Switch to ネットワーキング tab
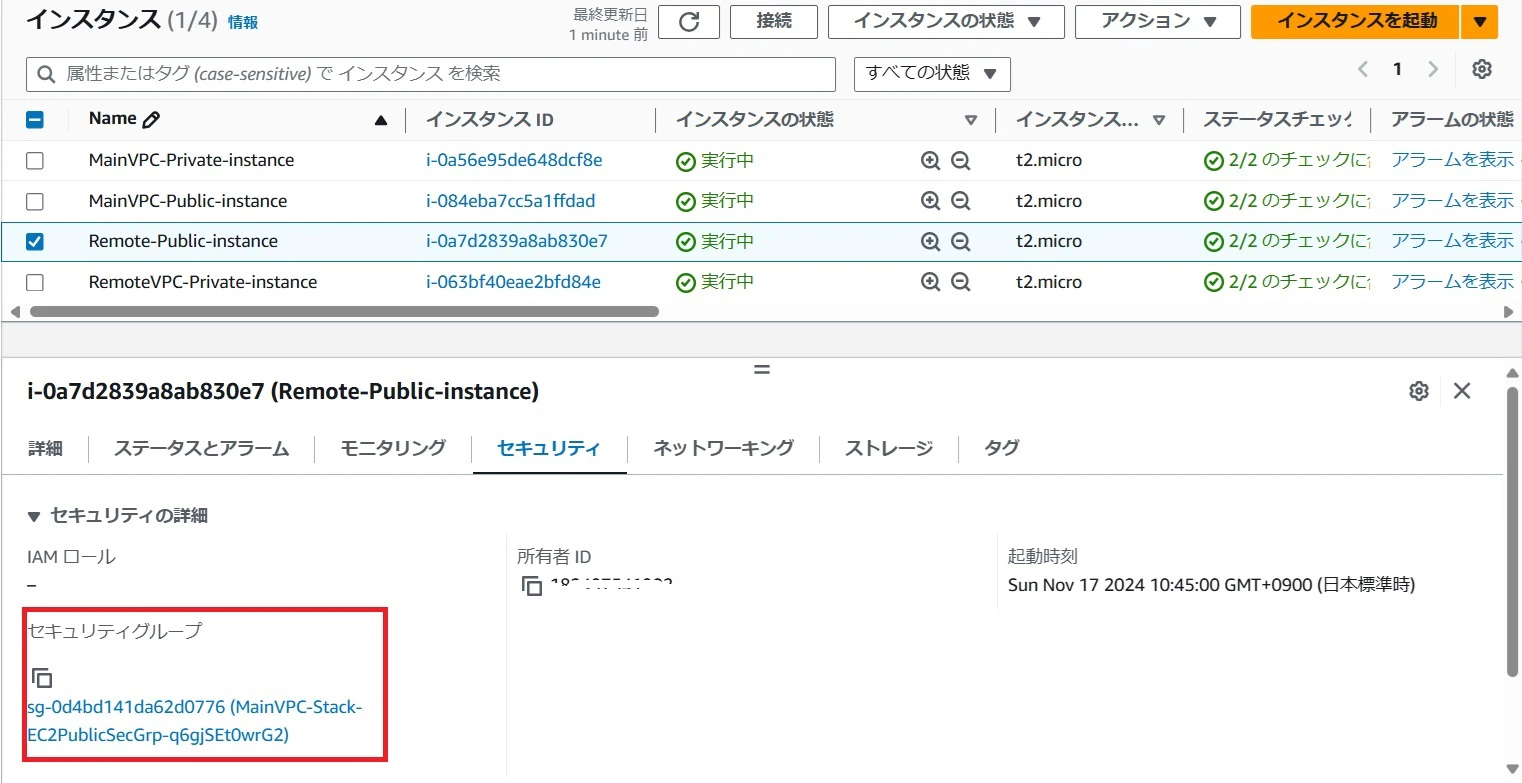This screenshot has height=783, width=1522. [723, 448]
